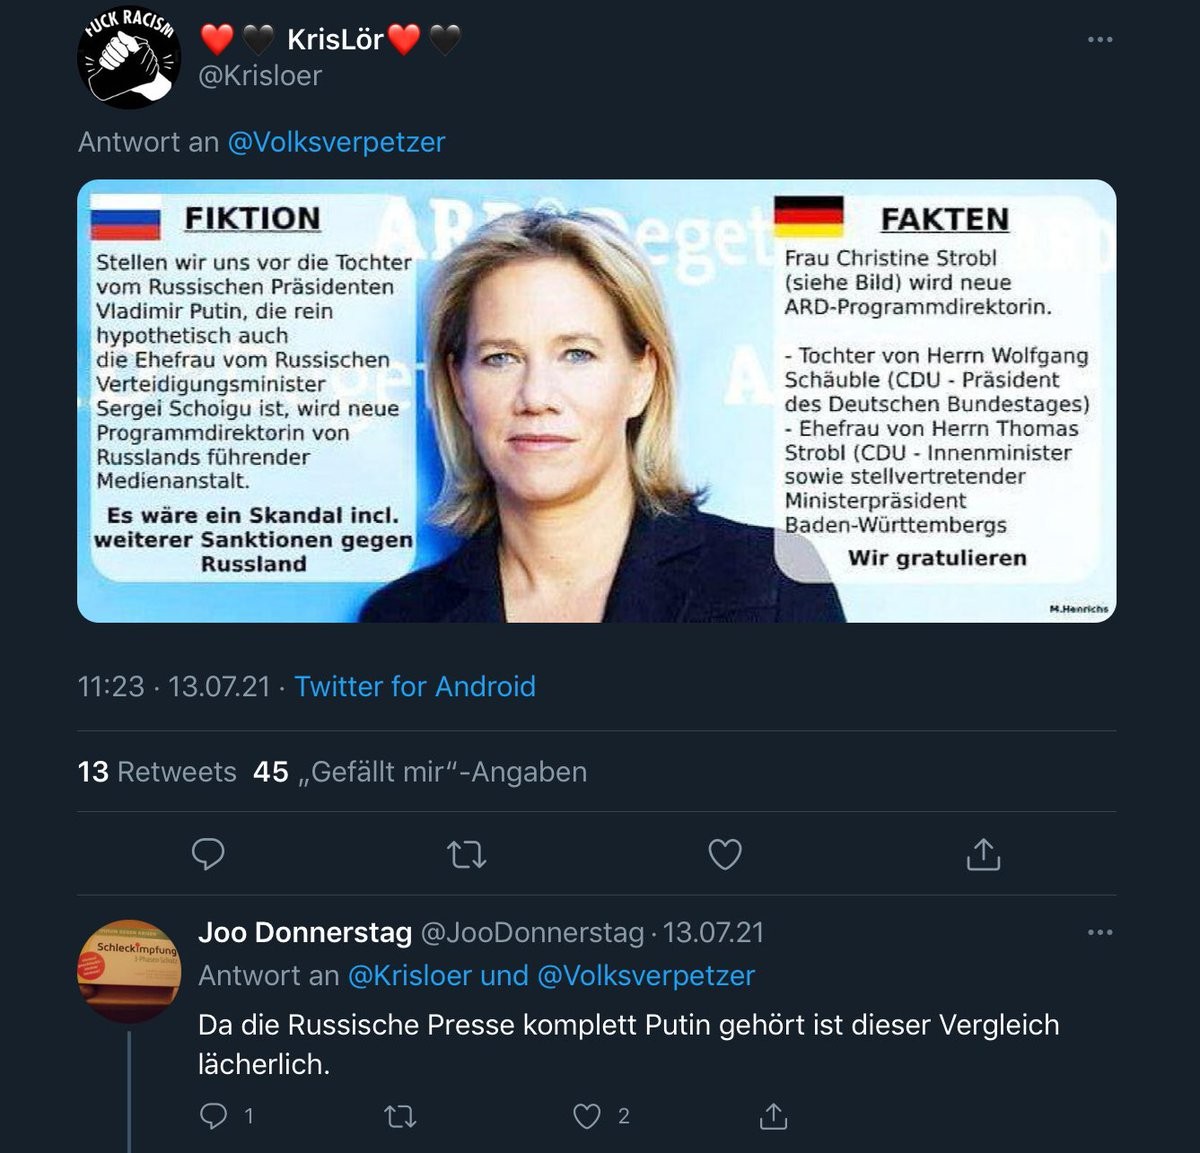Retweet Joo Donnerstag's reply
The height and width of the screenshot is (1153, 1200).
[400, 1116]
